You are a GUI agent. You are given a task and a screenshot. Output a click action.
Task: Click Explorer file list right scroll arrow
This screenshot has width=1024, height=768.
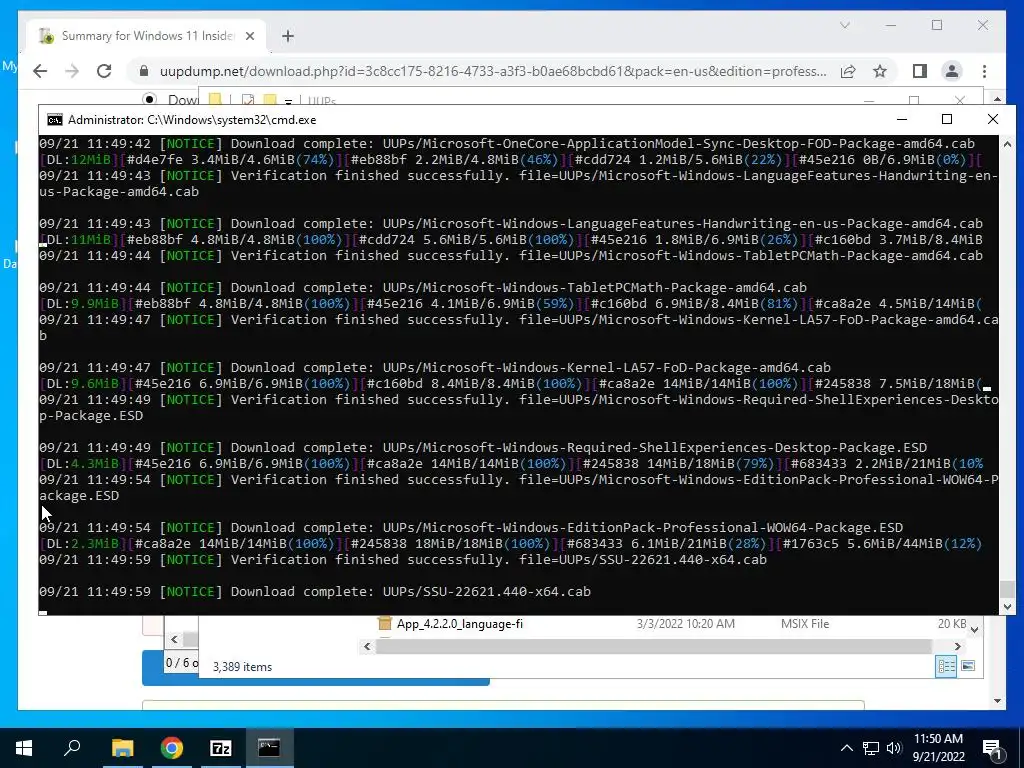pyautogui.click(x=957, y=647)
